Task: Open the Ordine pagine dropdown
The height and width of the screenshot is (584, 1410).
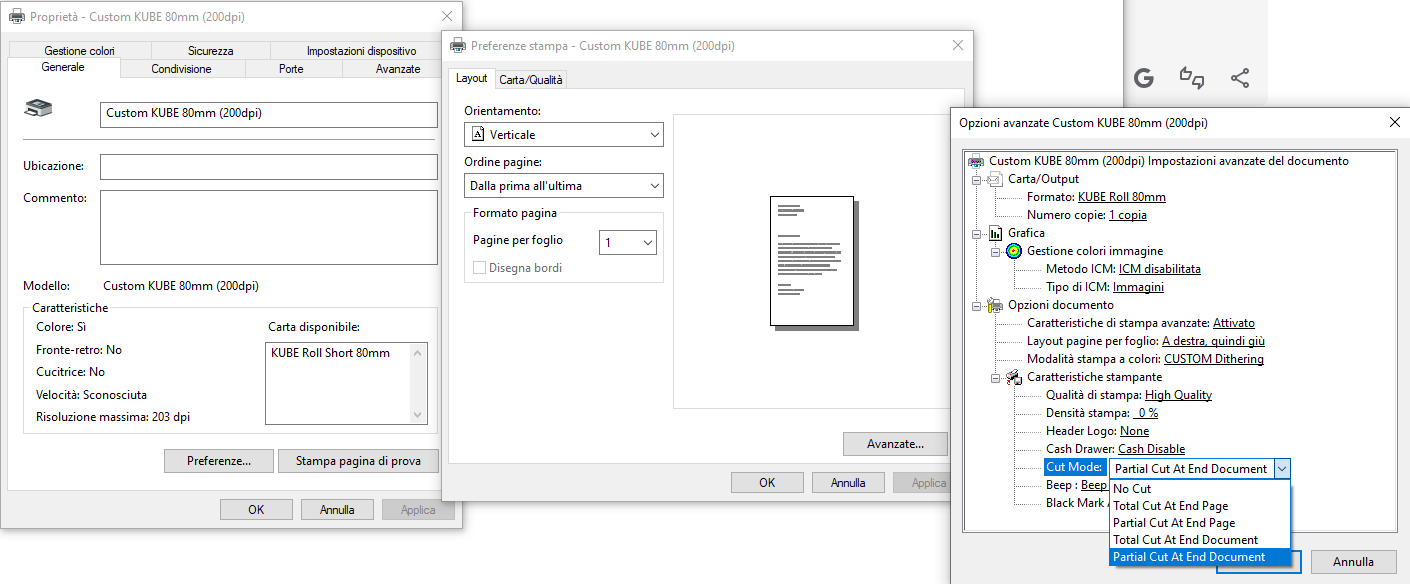Action: [x=564, y=186]
